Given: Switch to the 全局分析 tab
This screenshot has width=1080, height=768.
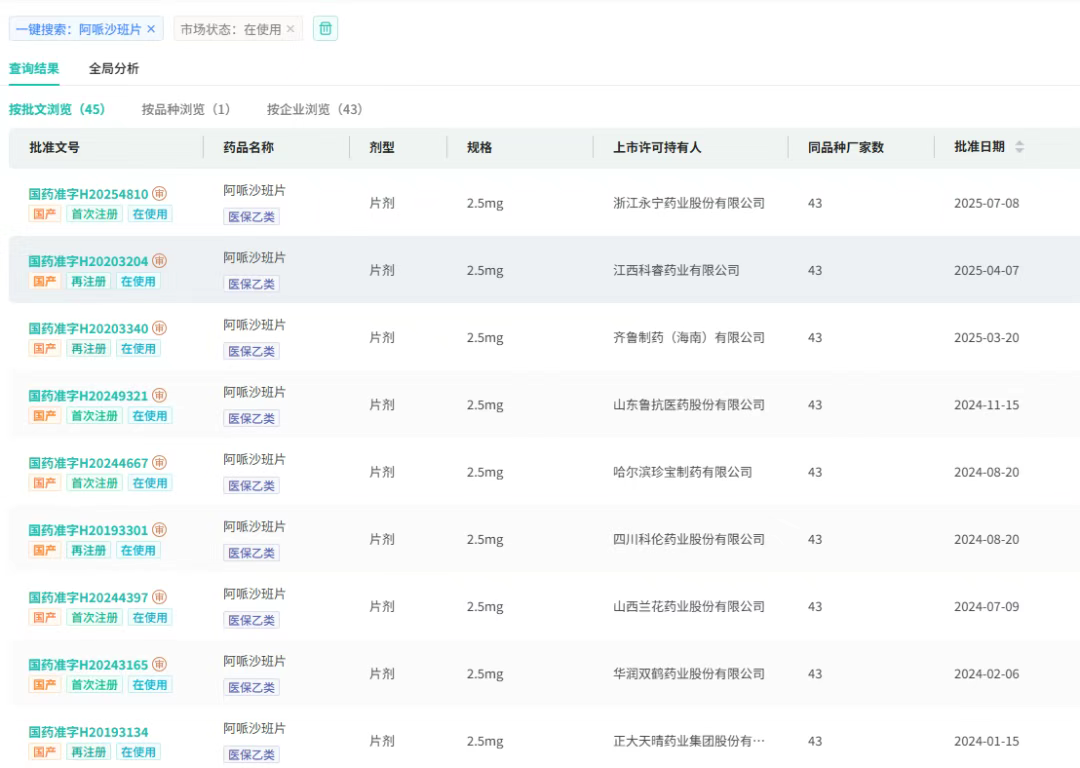Looking at the screenshot, I should pyautogui.click(x=114, y=69).
